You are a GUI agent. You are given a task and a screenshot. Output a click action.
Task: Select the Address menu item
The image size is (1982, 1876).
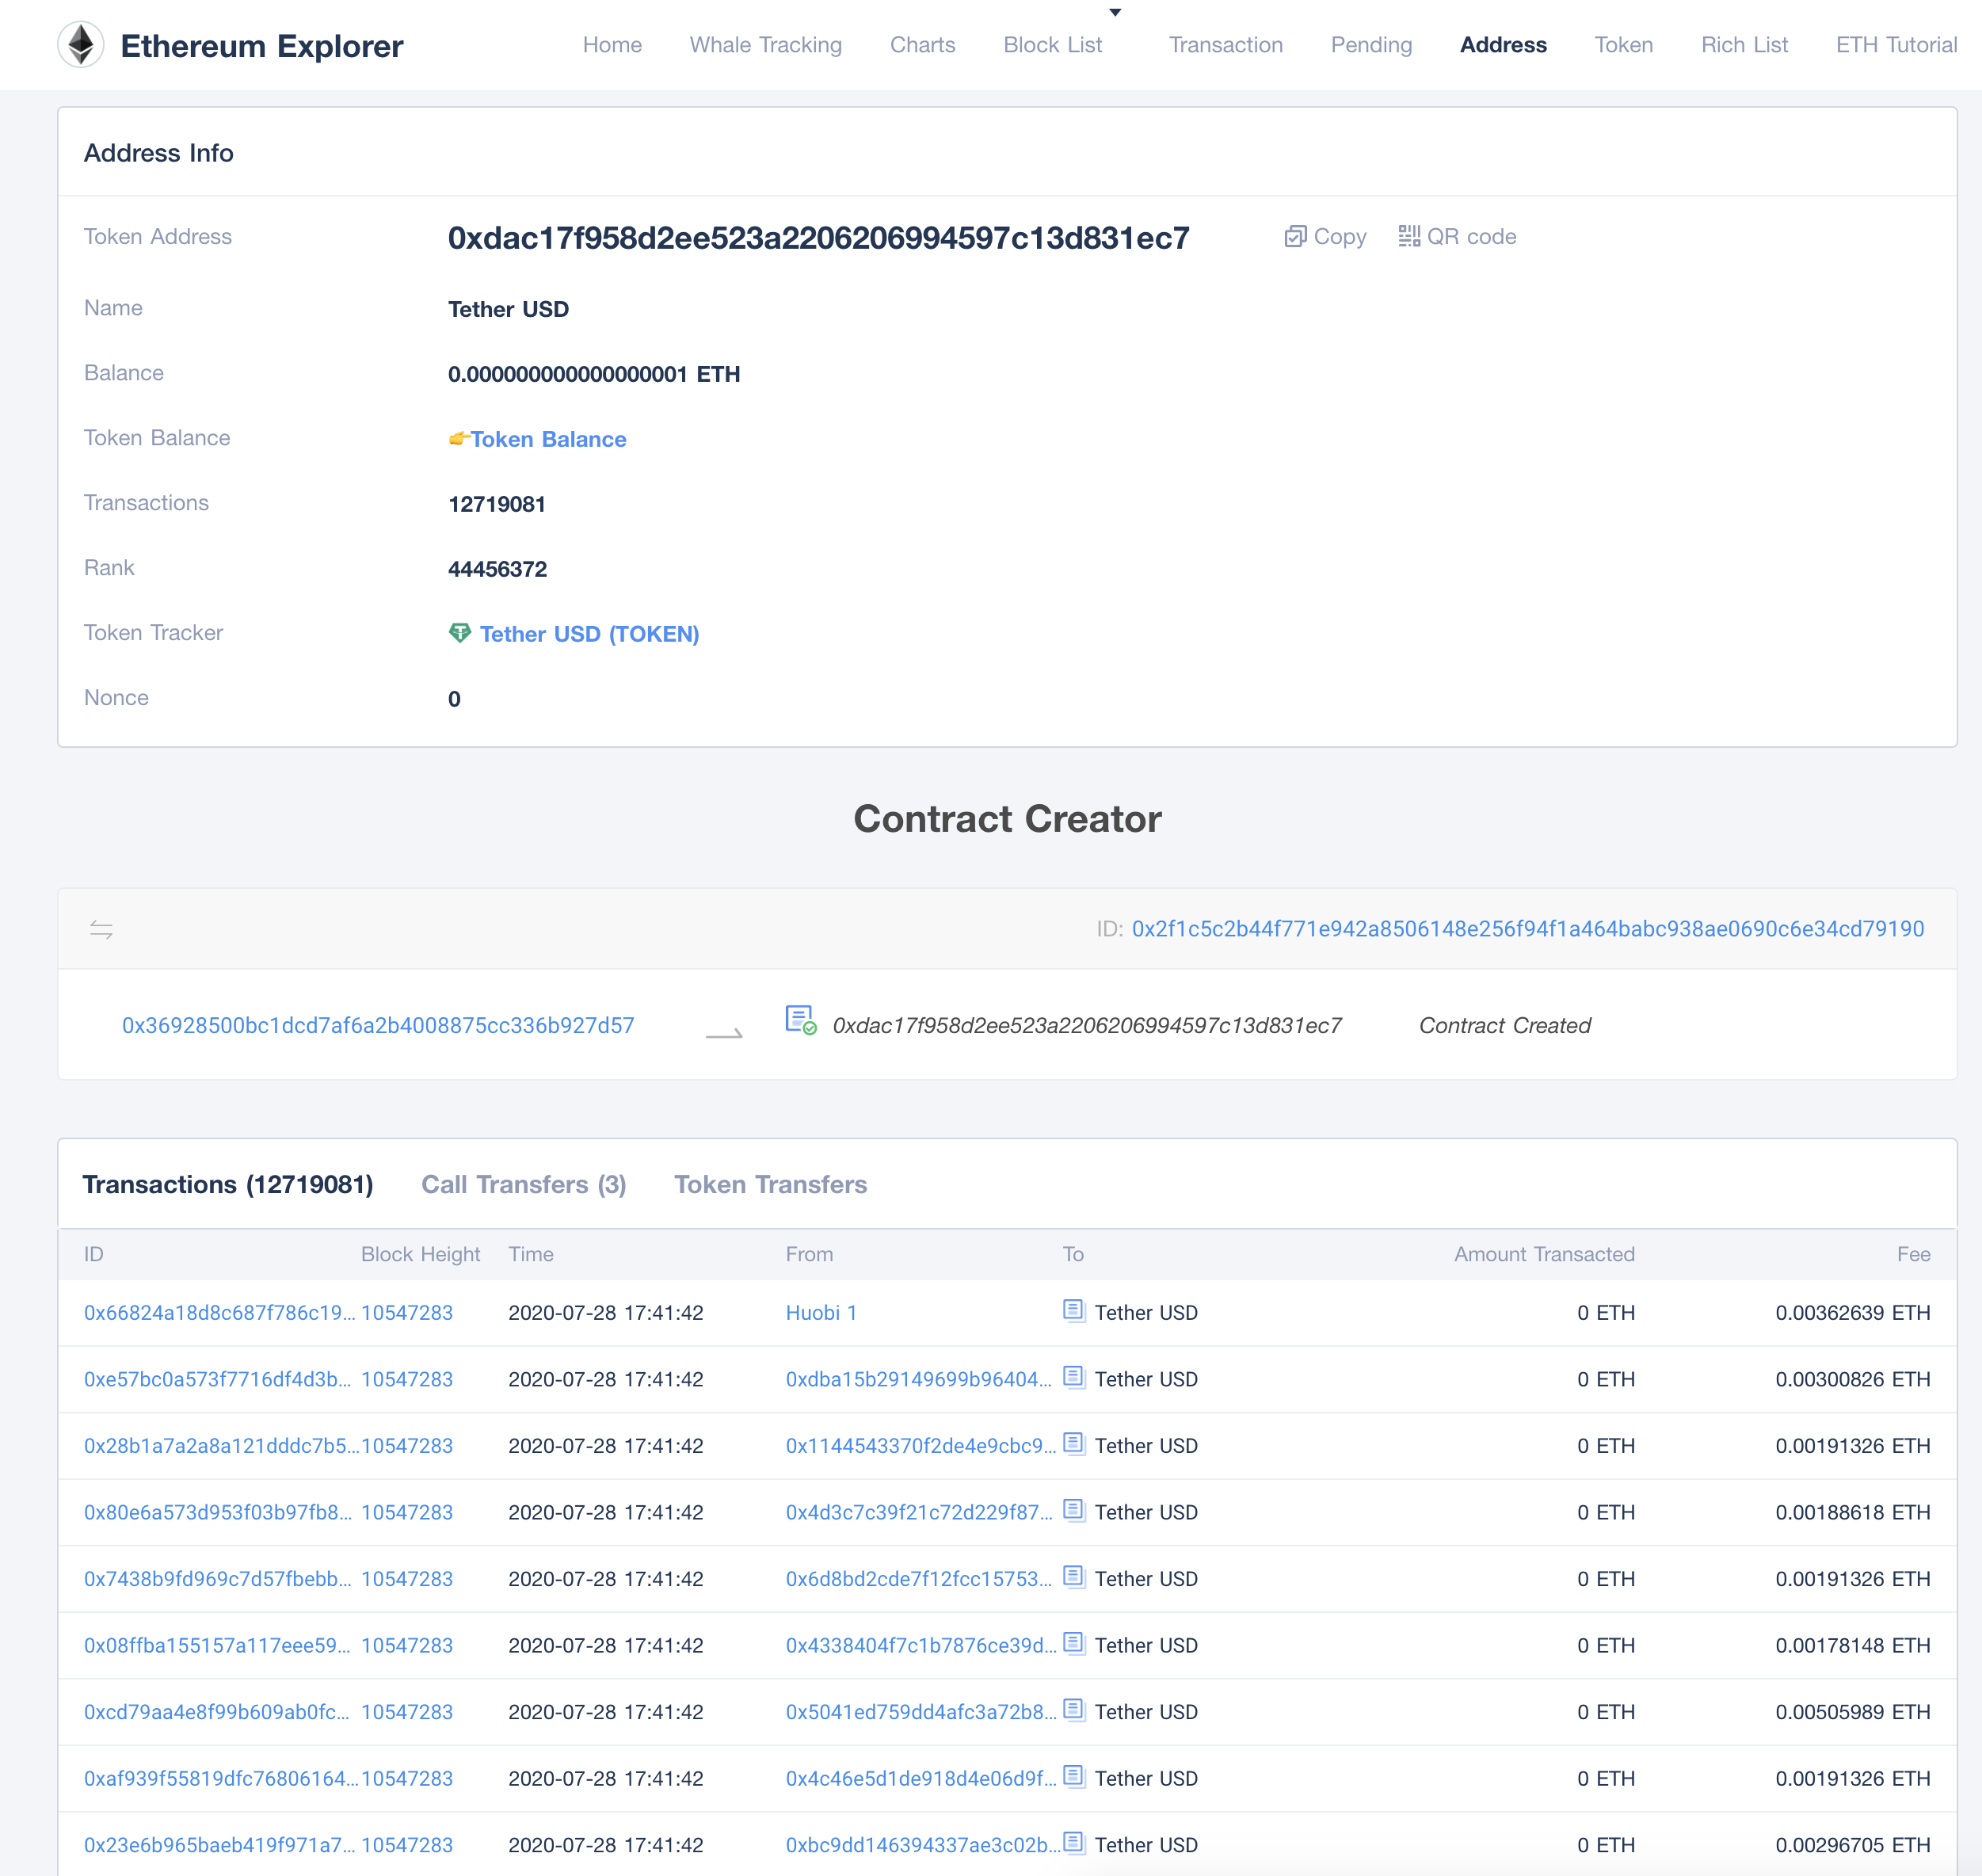pyautogui.click(x=1503, y=45)
